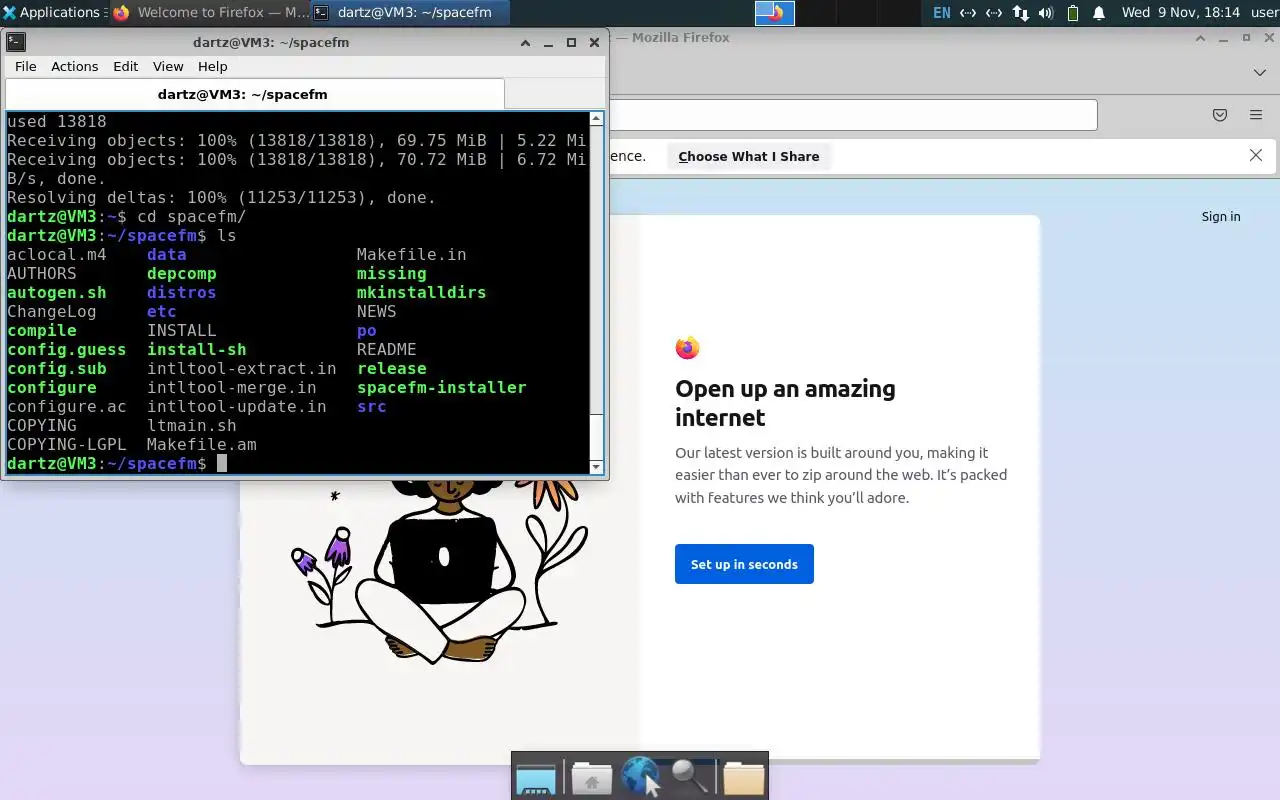Image resolution: width=1280 pixels, height=800 pixels.
Task: Click the first network connection tray icon
Action: [x=967, y=13]
